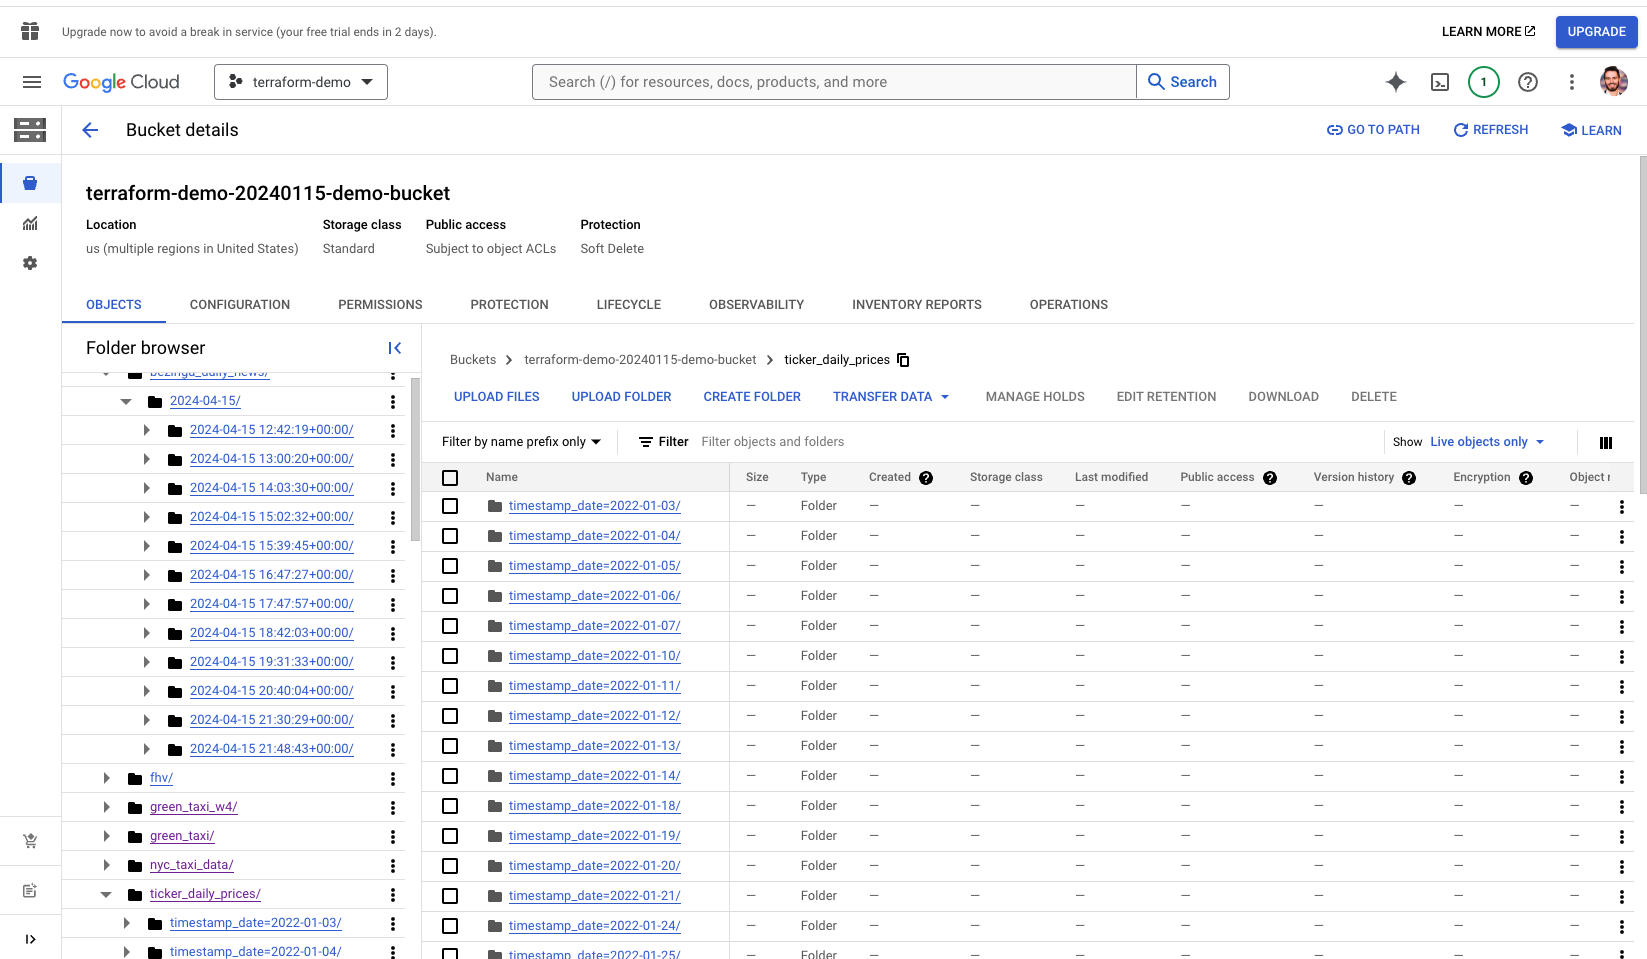This screenshot has height=959, width=1647.
Task: Open Settings gear icon in sidebar
Action: pyautogui.click(x=30, y=263)
